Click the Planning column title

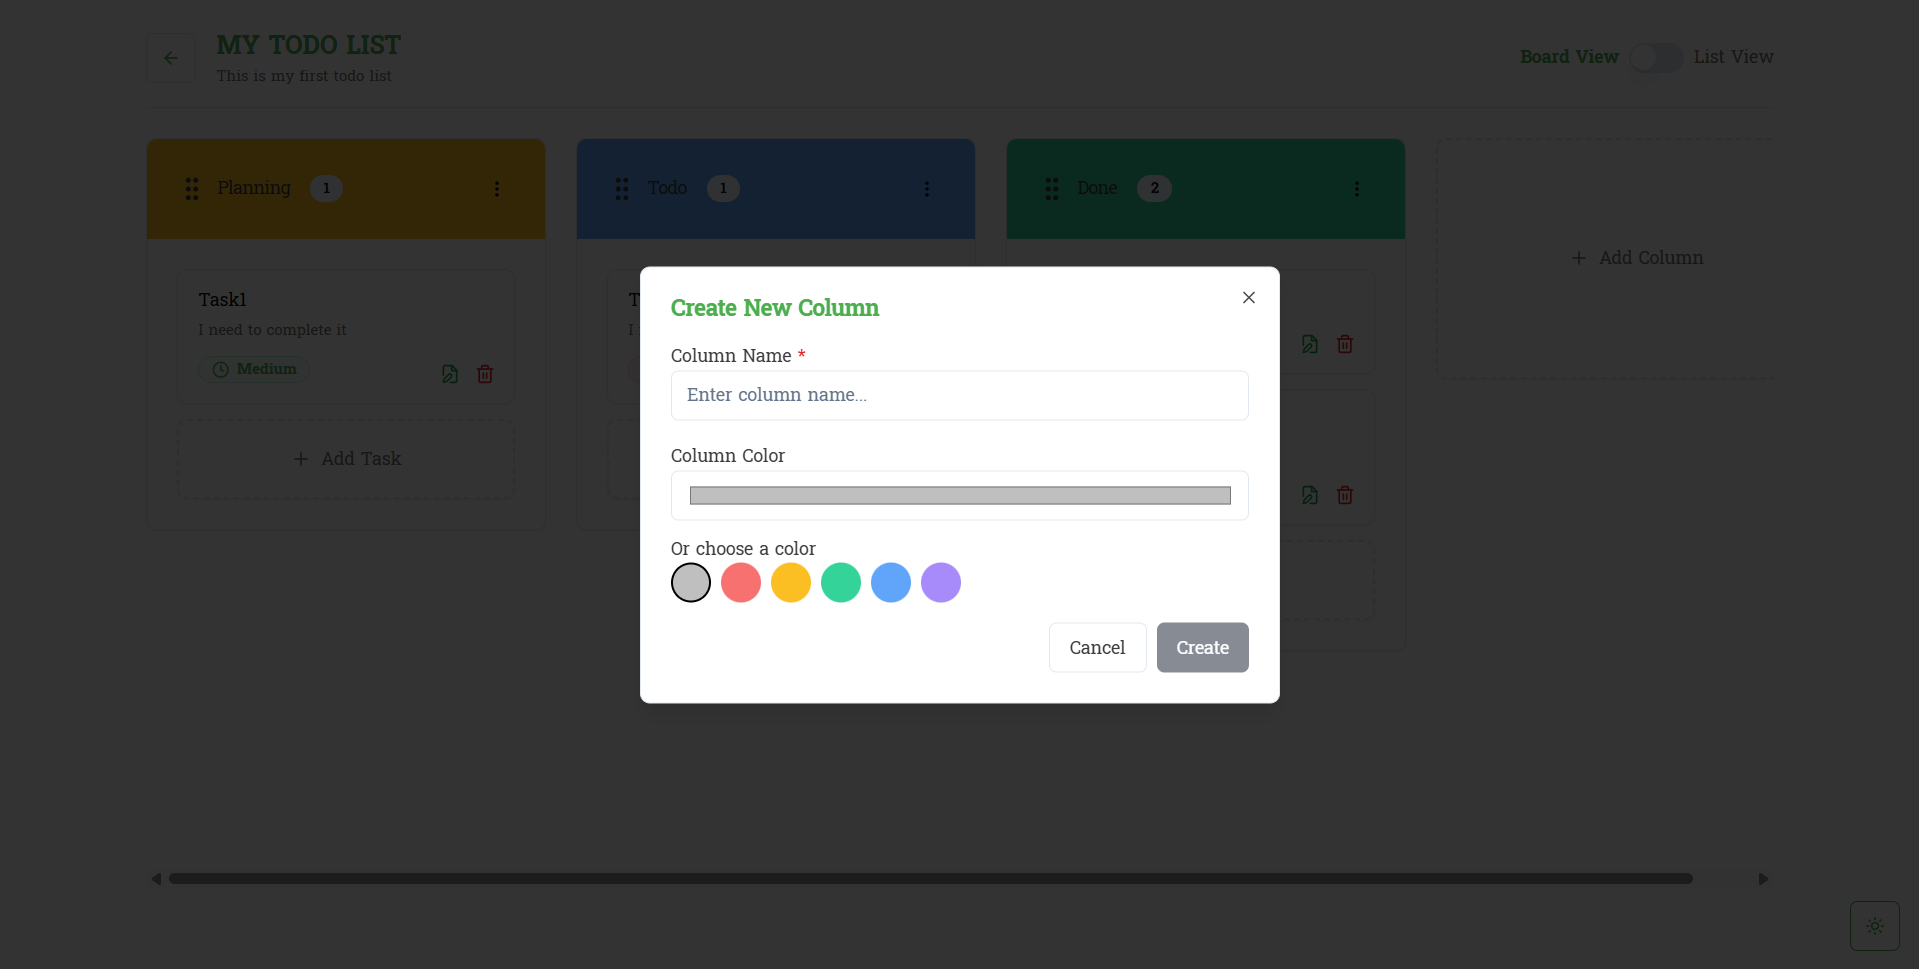click(254, 188)
